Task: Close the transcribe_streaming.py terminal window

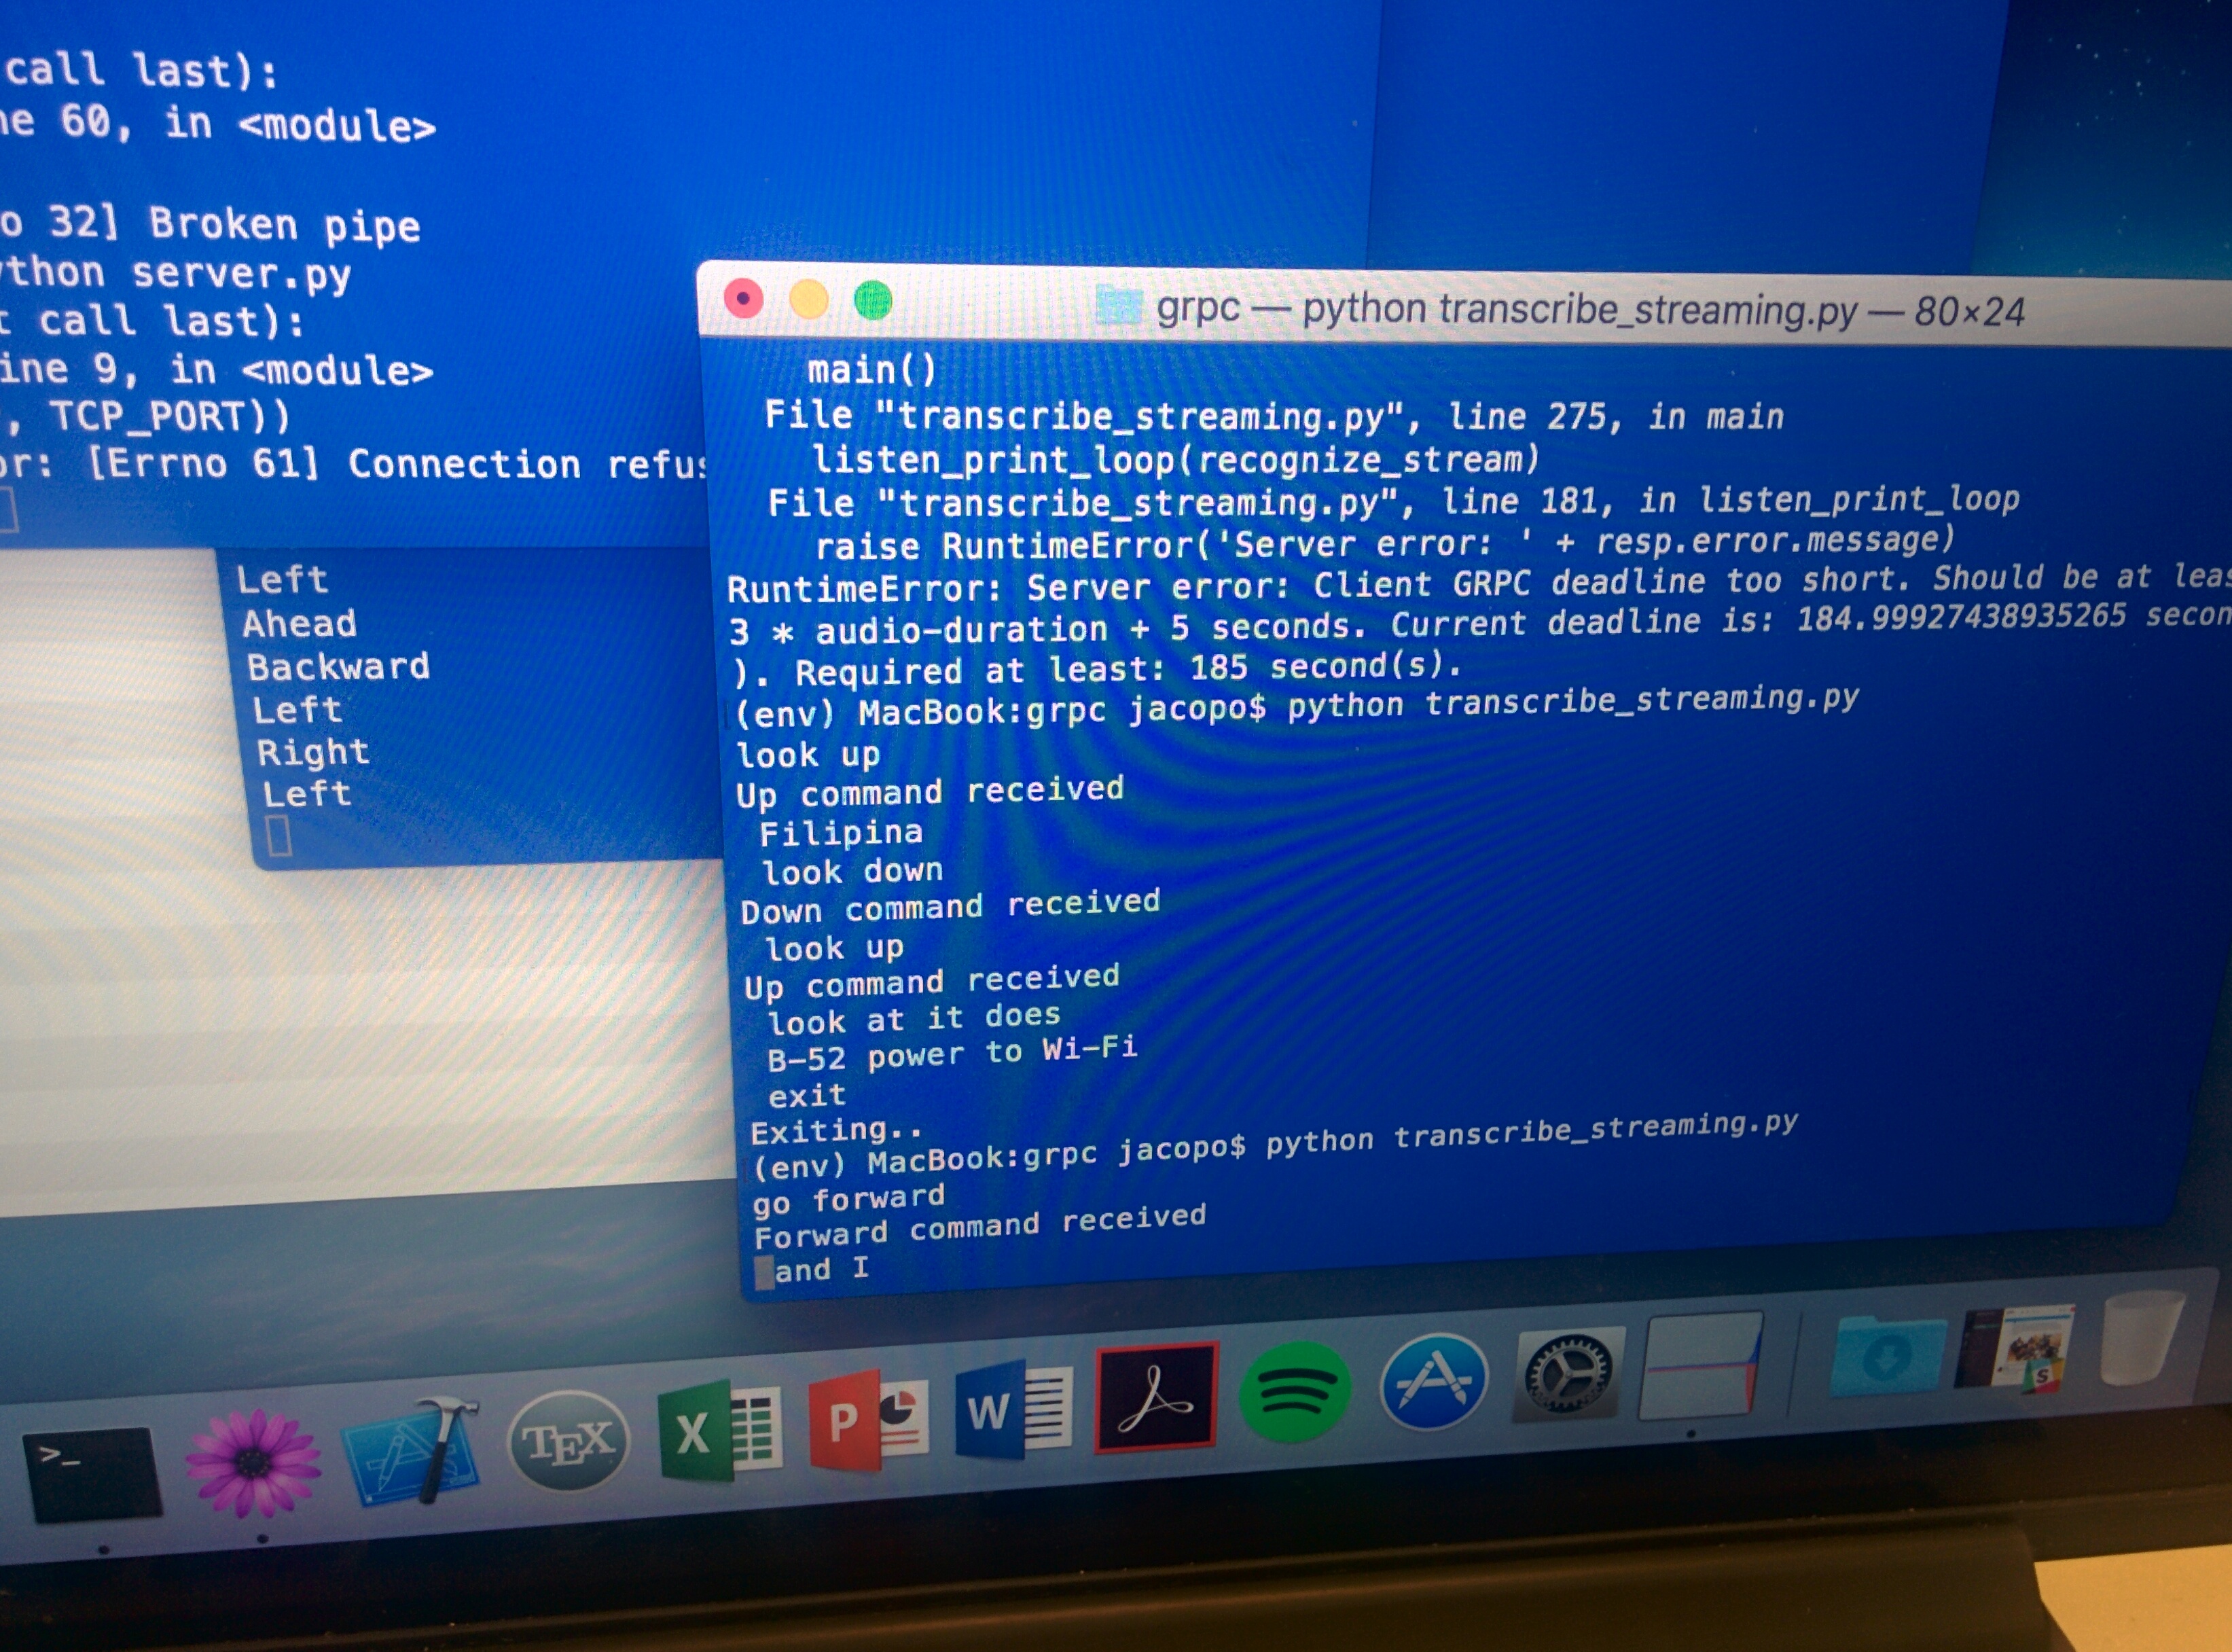Action: click(744, 298)
